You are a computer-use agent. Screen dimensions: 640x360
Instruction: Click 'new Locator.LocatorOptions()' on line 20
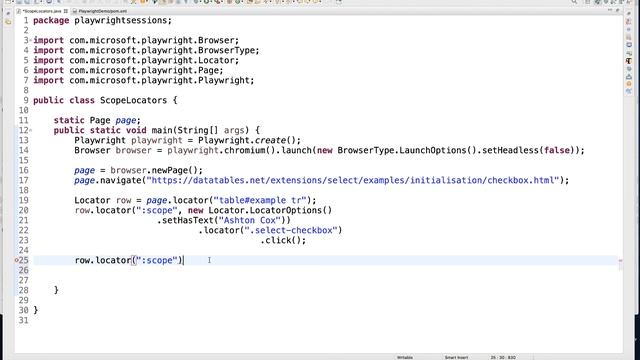[x=260, y=210]
